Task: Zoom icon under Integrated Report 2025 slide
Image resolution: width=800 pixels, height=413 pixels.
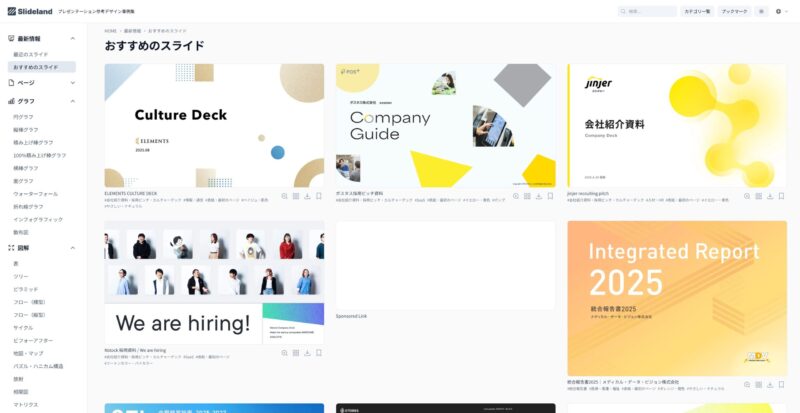Action: 747,384
